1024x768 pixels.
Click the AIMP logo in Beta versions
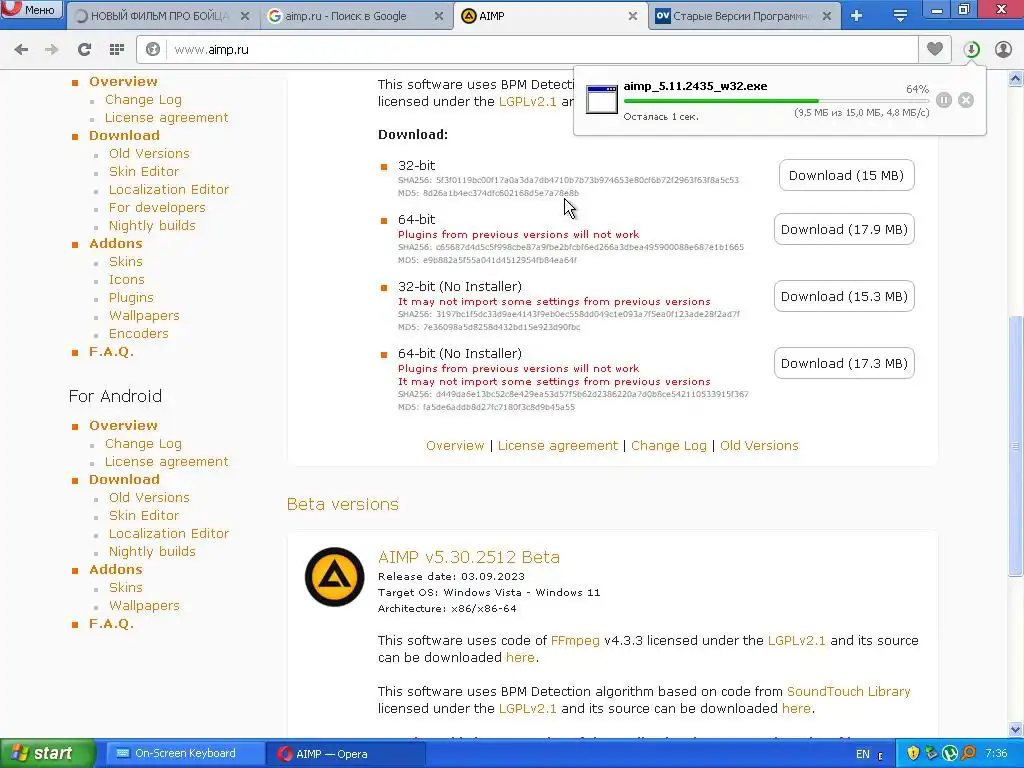(x=334, y=577)
